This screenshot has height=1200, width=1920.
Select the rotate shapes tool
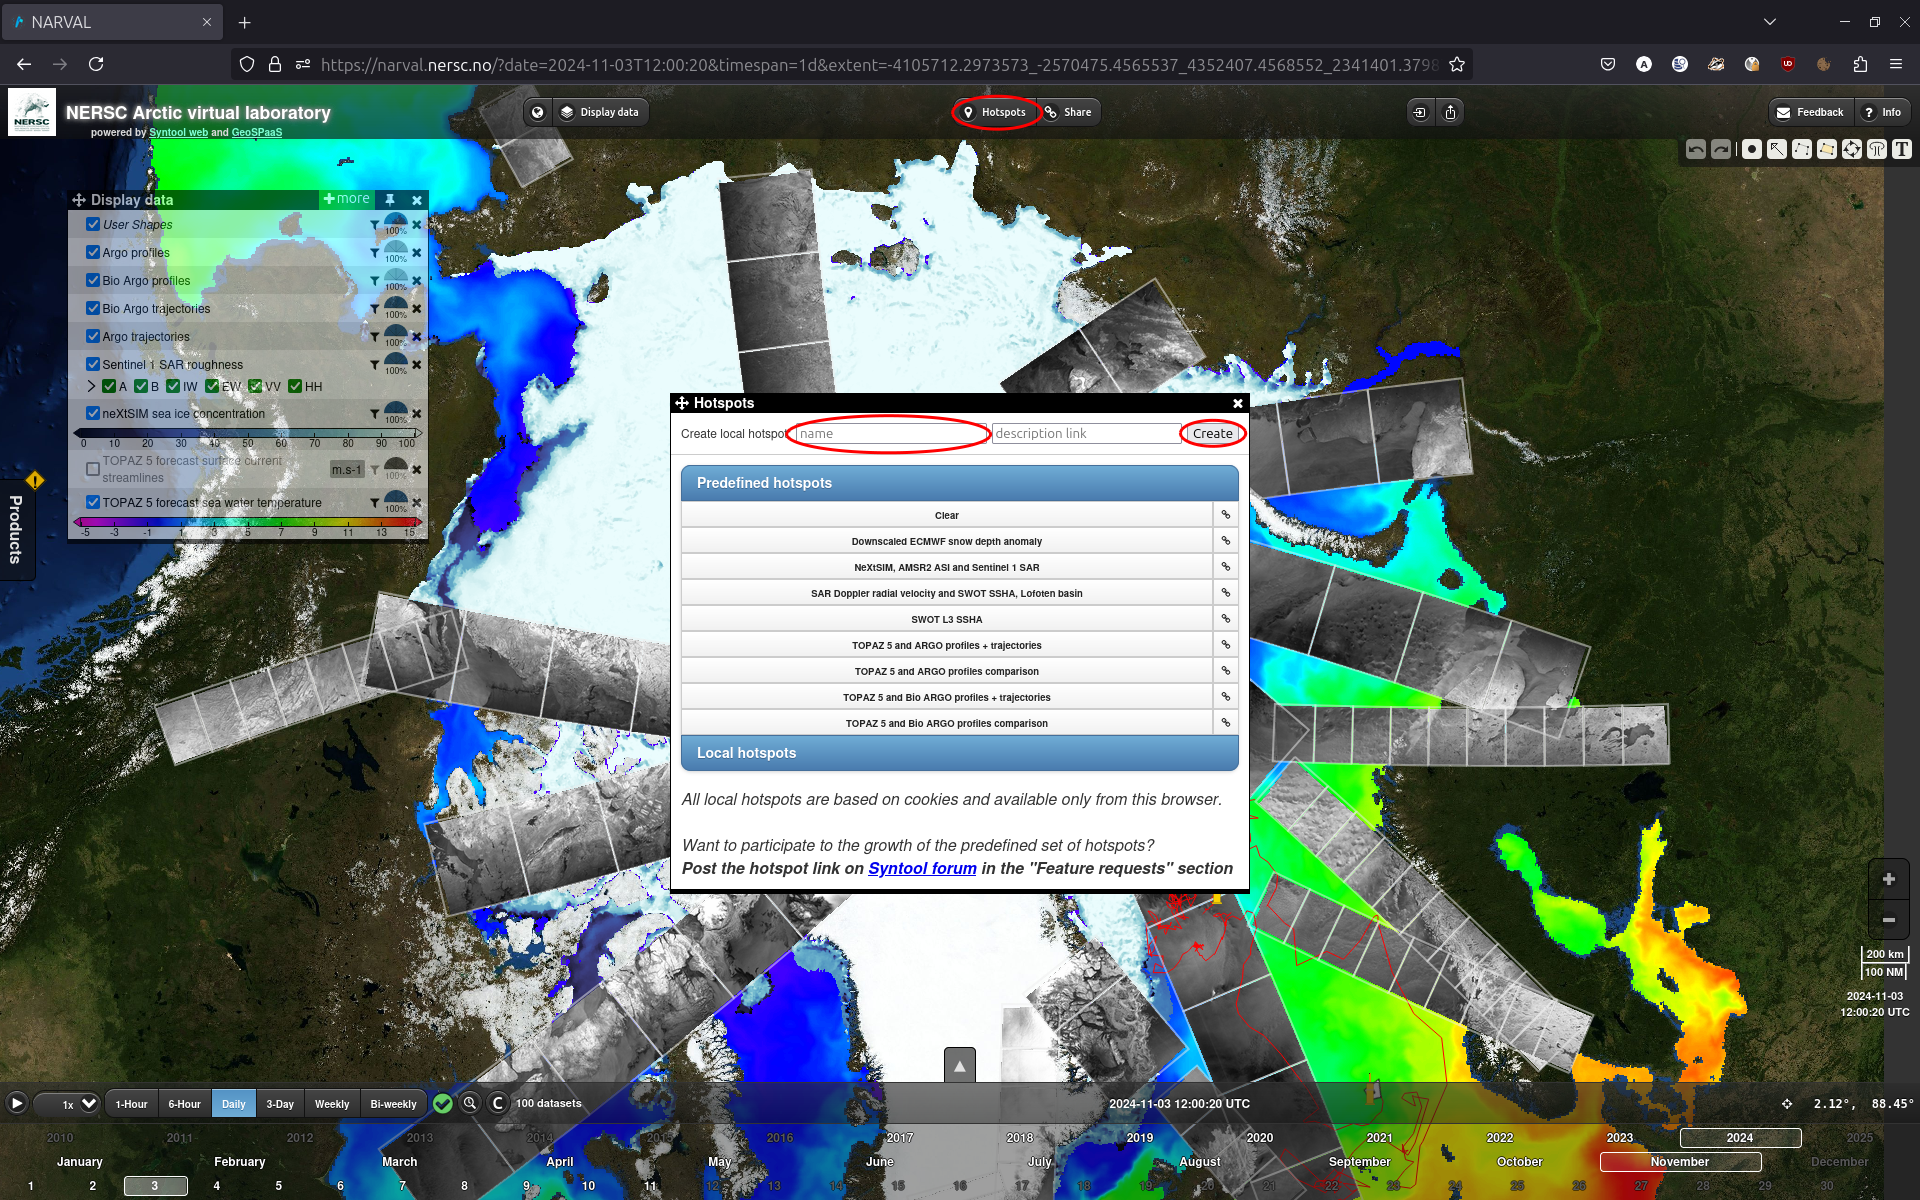point(1852,149)
